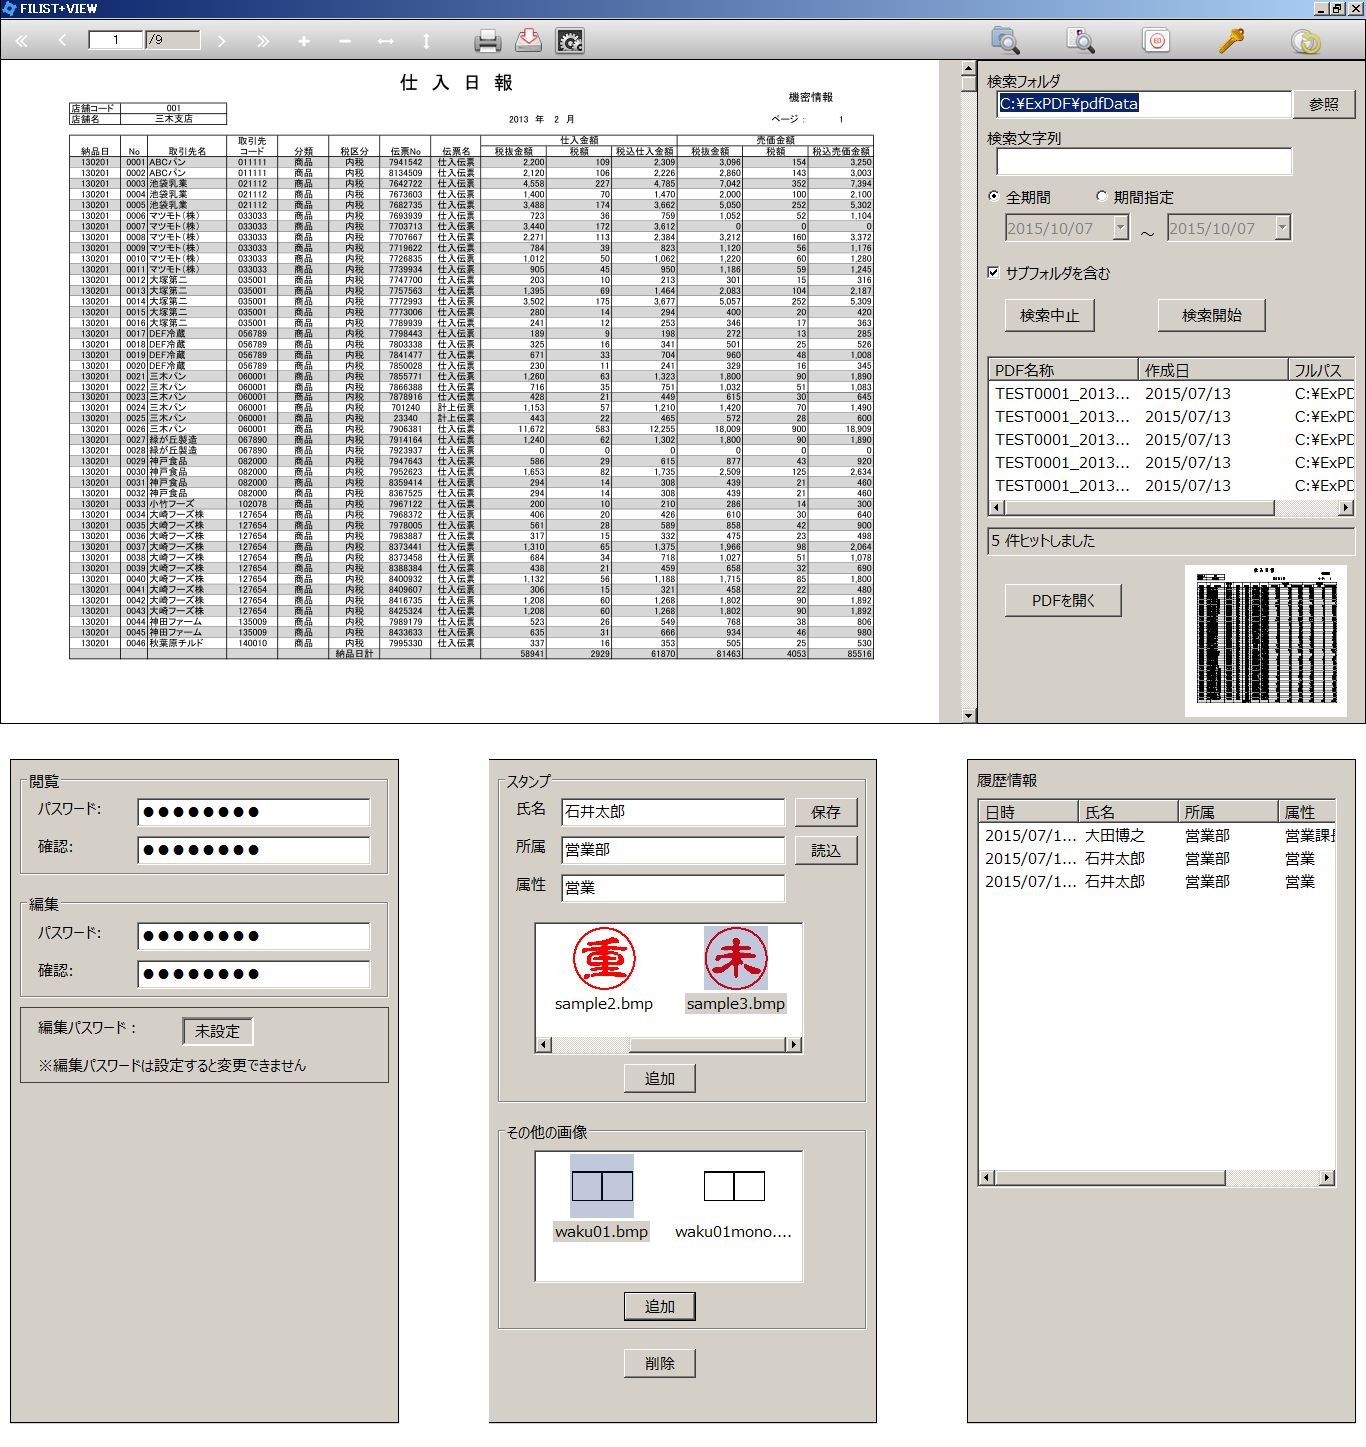Image resolution: width=1366 pixels, height=1447 pixels.
Task: Go to the next page arrow
Action: pos(221,41)
